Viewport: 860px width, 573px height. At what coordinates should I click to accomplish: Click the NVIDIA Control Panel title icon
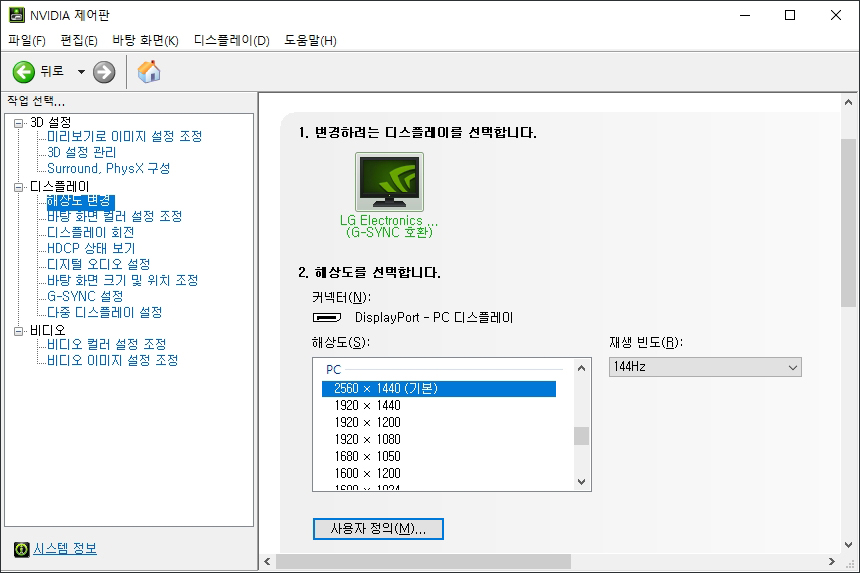[17, 15]
